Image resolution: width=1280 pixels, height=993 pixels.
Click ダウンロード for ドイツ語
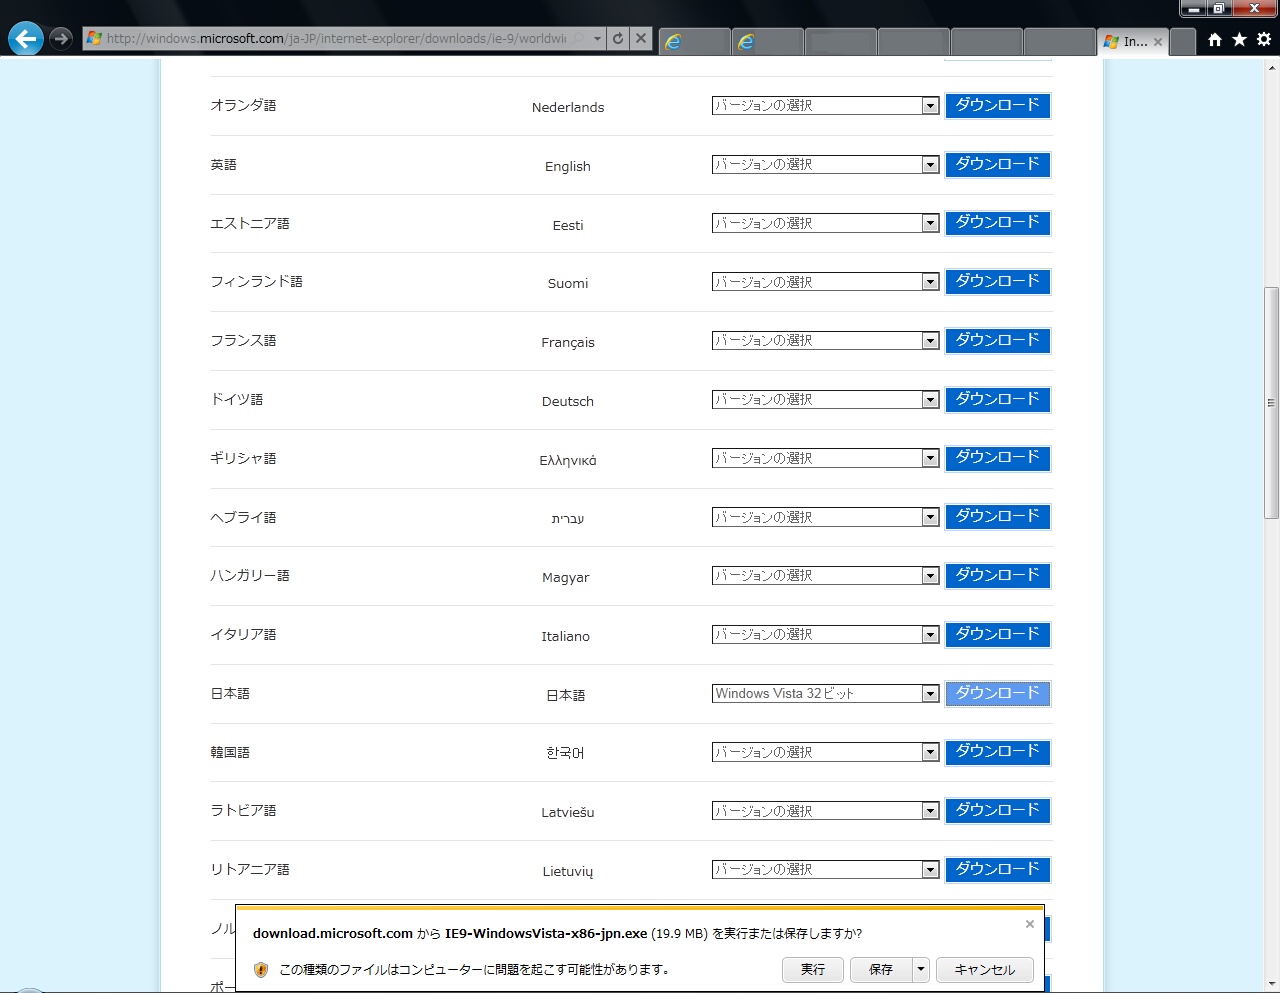point(998,399)
